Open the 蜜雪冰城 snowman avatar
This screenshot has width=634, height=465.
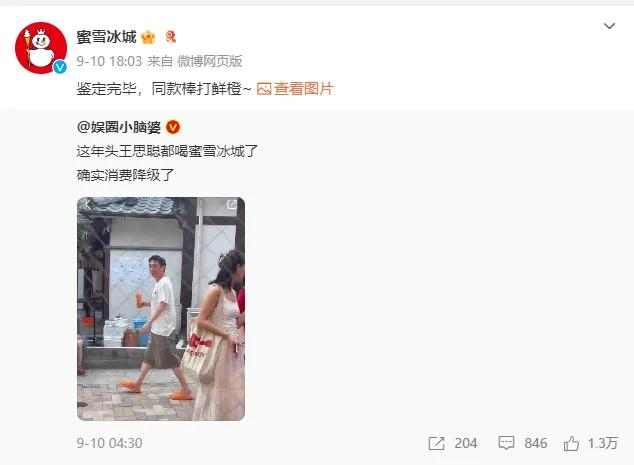[x=41, y=48]
